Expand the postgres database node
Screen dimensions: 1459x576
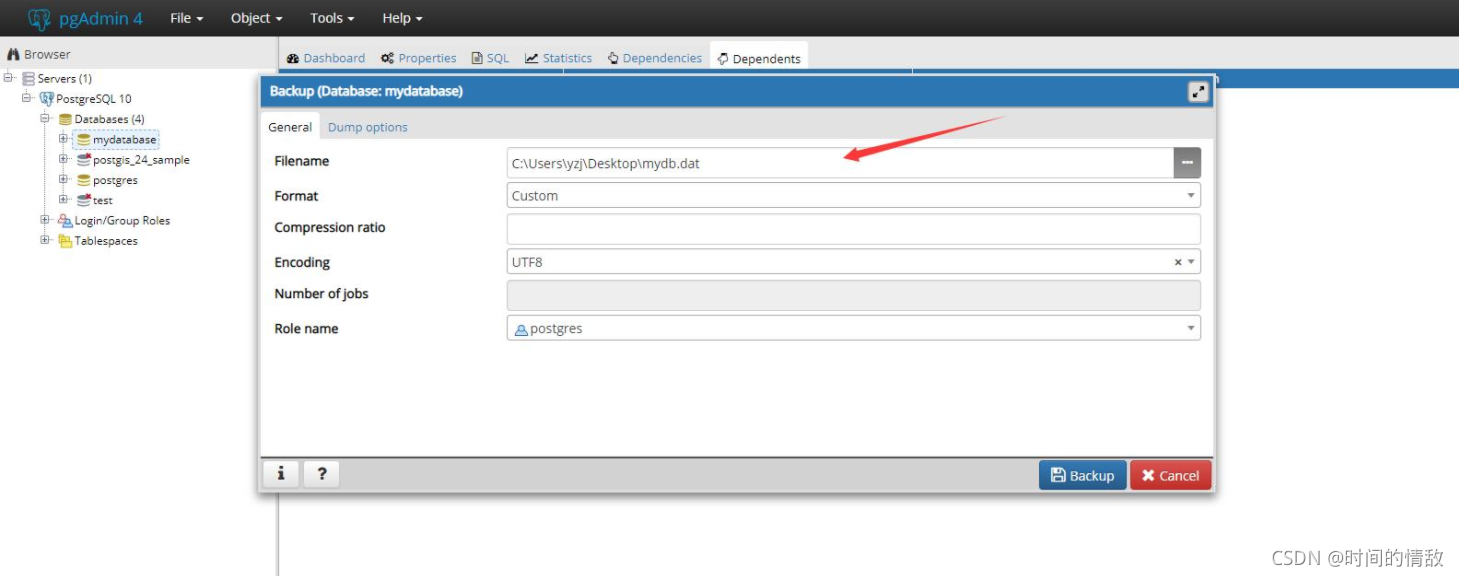(x=63, y=179)
